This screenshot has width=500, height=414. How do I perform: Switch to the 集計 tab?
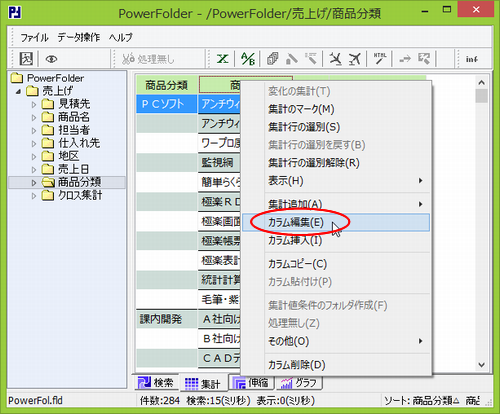pos(203,383)
